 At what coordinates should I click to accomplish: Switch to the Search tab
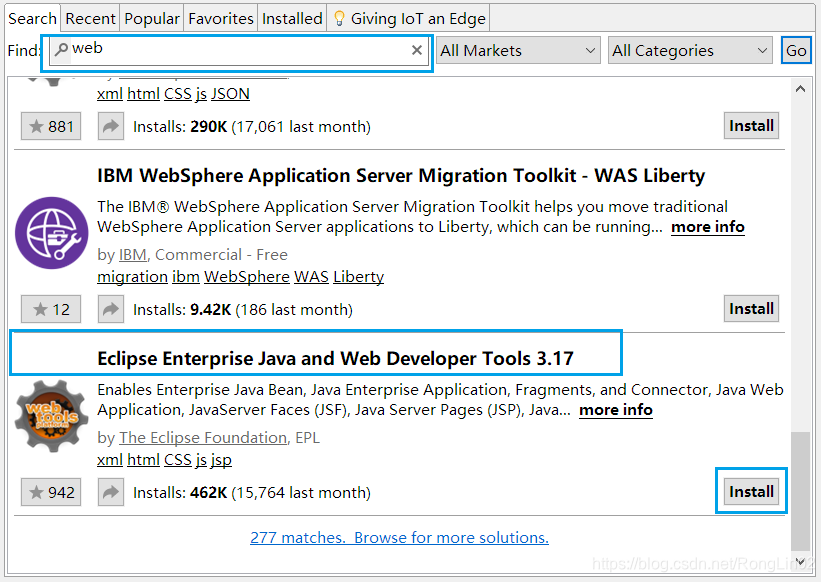[33, 19]
